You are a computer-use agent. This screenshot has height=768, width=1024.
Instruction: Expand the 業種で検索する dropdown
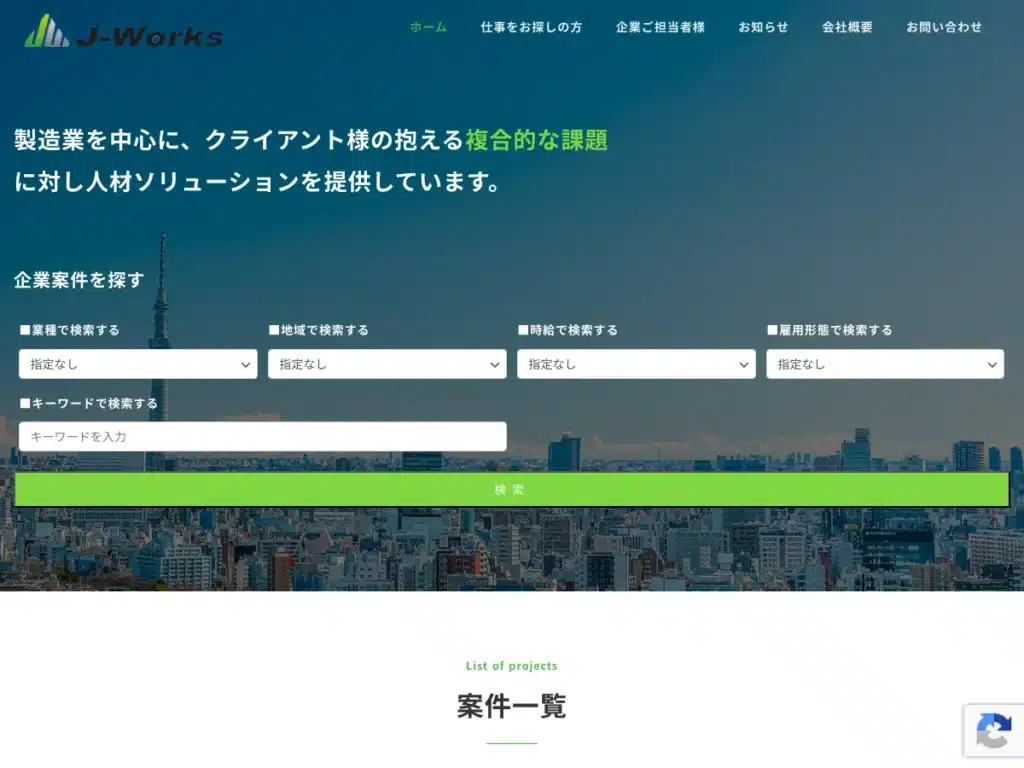coord(138,364)
